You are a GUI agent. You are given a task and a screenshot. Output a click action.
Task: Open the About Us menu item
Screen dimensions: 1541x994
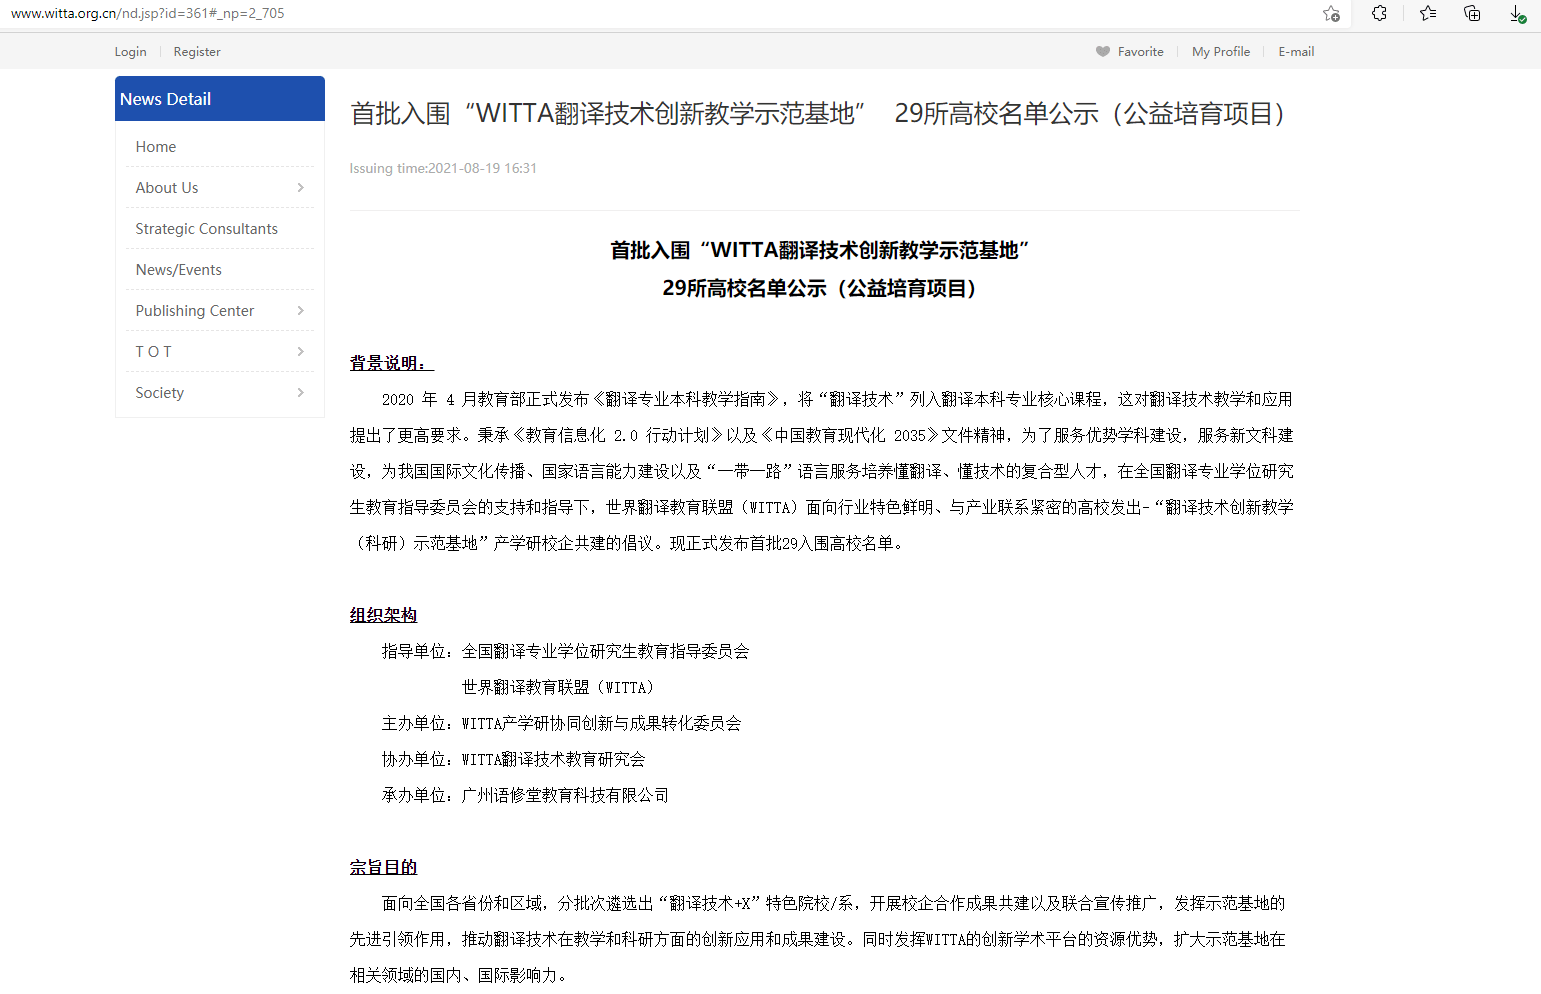point(167,188)
